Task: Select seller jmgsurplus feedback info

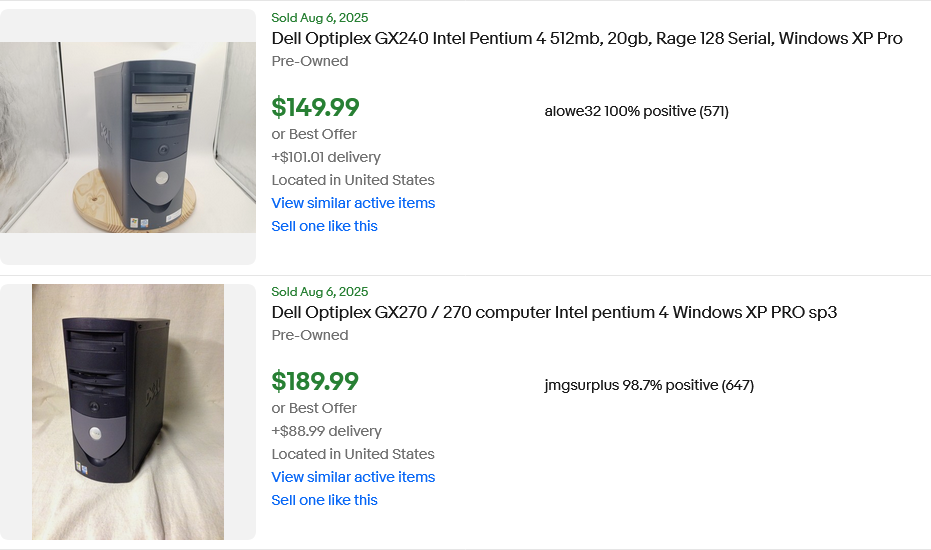Action: 649,385
